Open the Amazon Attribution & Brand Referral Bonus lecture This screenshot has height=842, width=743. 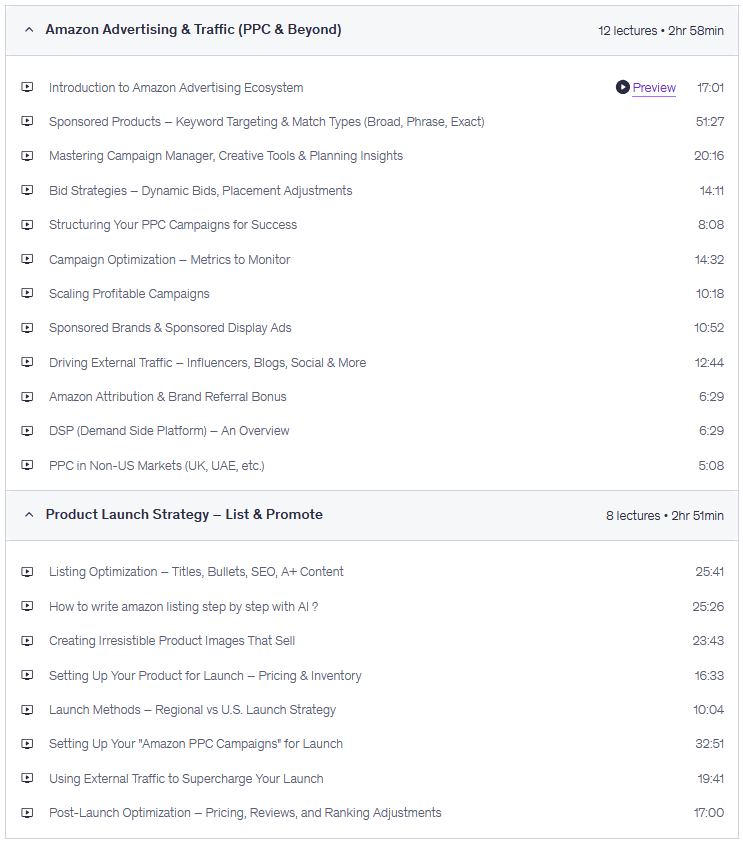167,397
